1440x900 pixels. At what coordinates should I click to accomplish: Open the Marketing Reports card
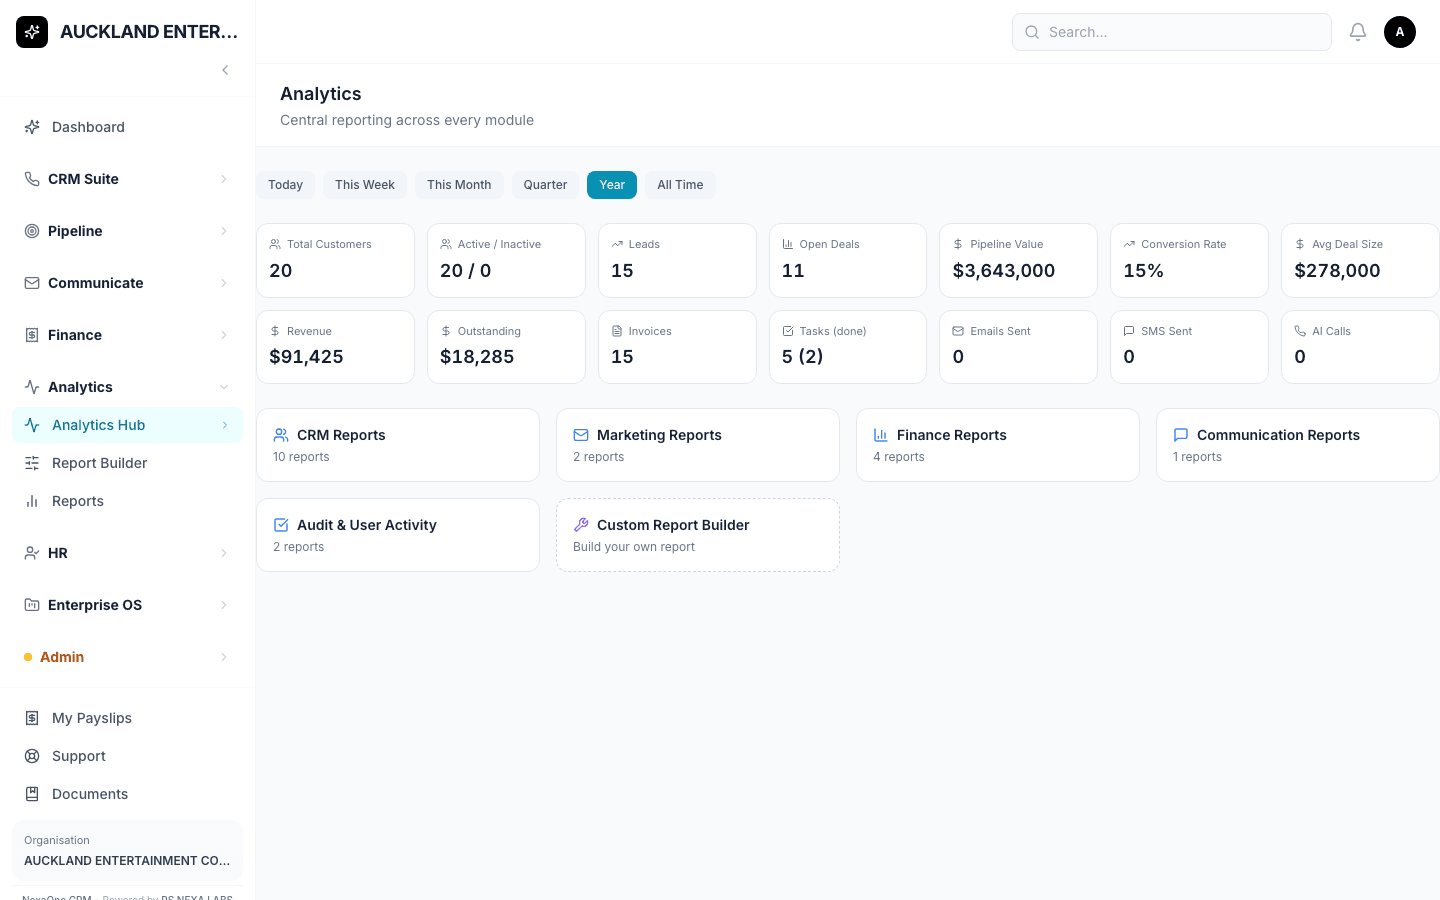tap(698, 445)
